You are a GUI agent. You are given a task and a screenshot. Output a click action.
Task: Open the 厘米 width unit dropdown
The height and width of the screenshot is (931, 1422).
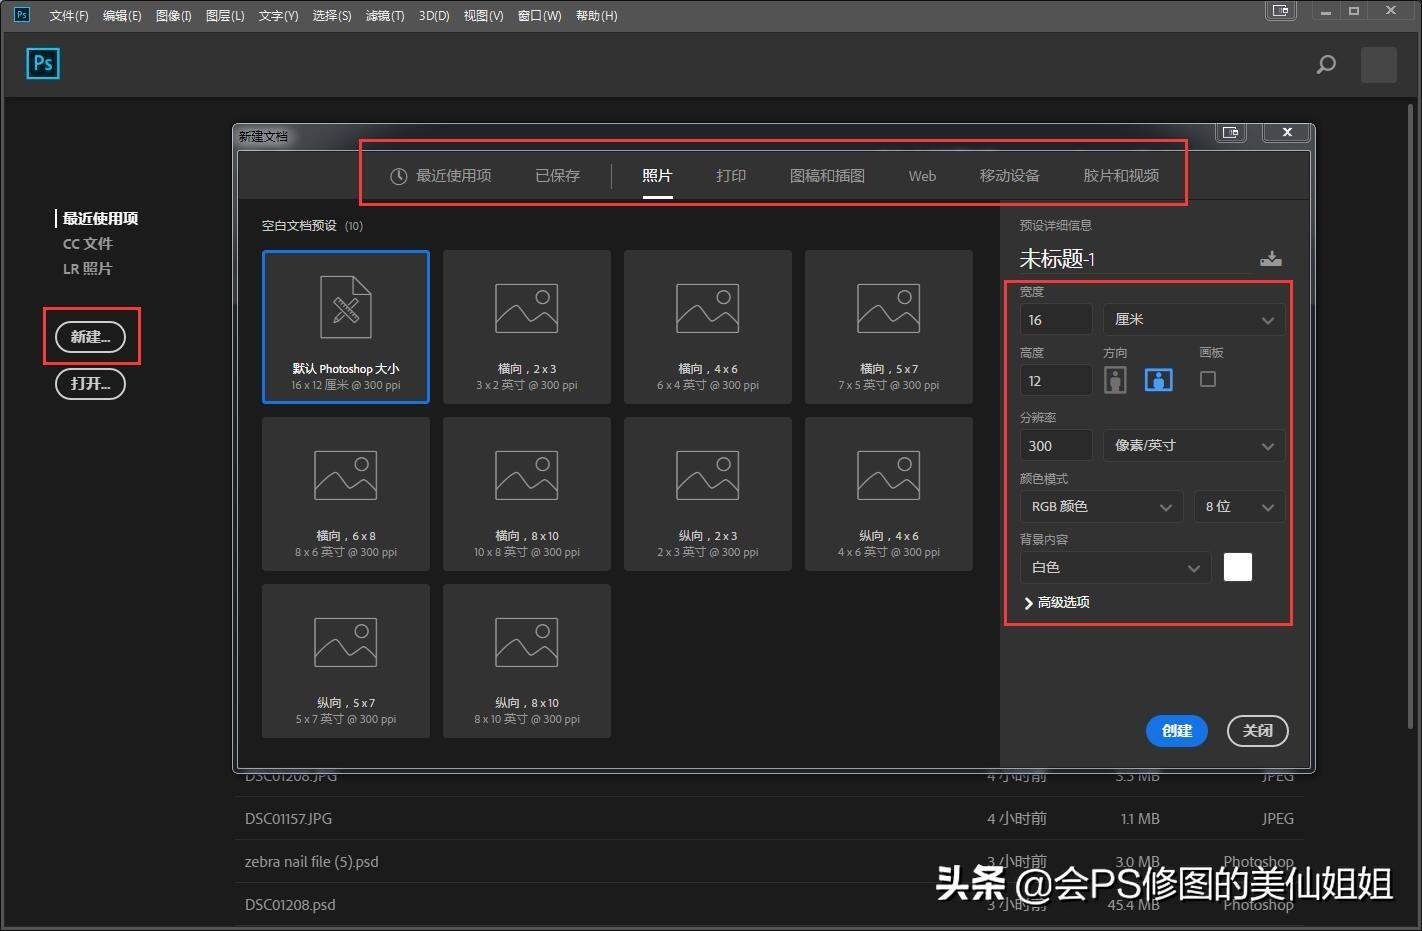1194,320
